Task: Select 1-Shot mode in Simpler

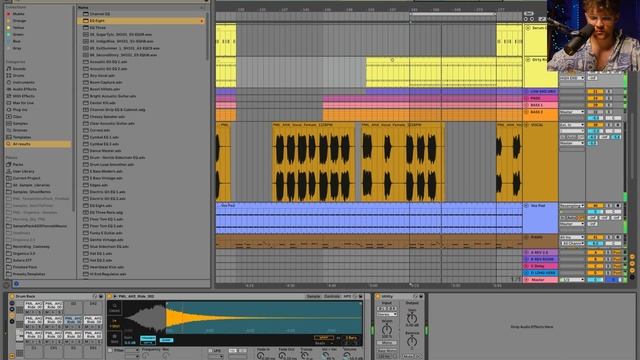Action: click(x=115, y=324)
